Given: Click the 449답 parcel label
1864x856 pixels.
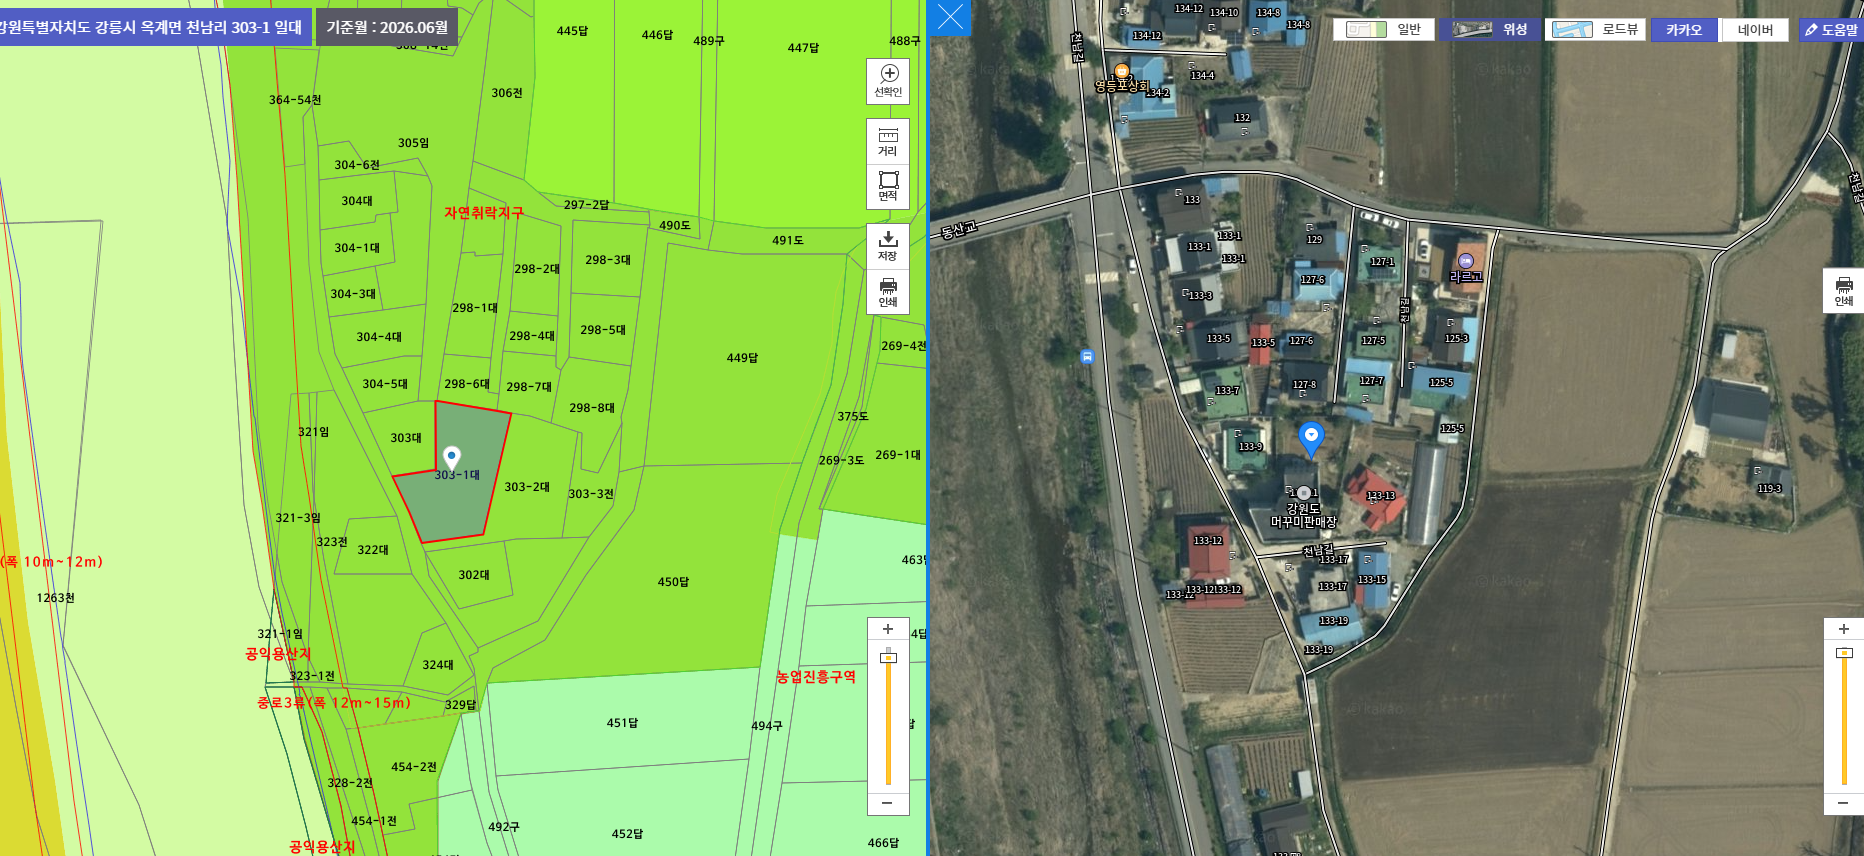Looking at the screenshot, I should 742,358.
